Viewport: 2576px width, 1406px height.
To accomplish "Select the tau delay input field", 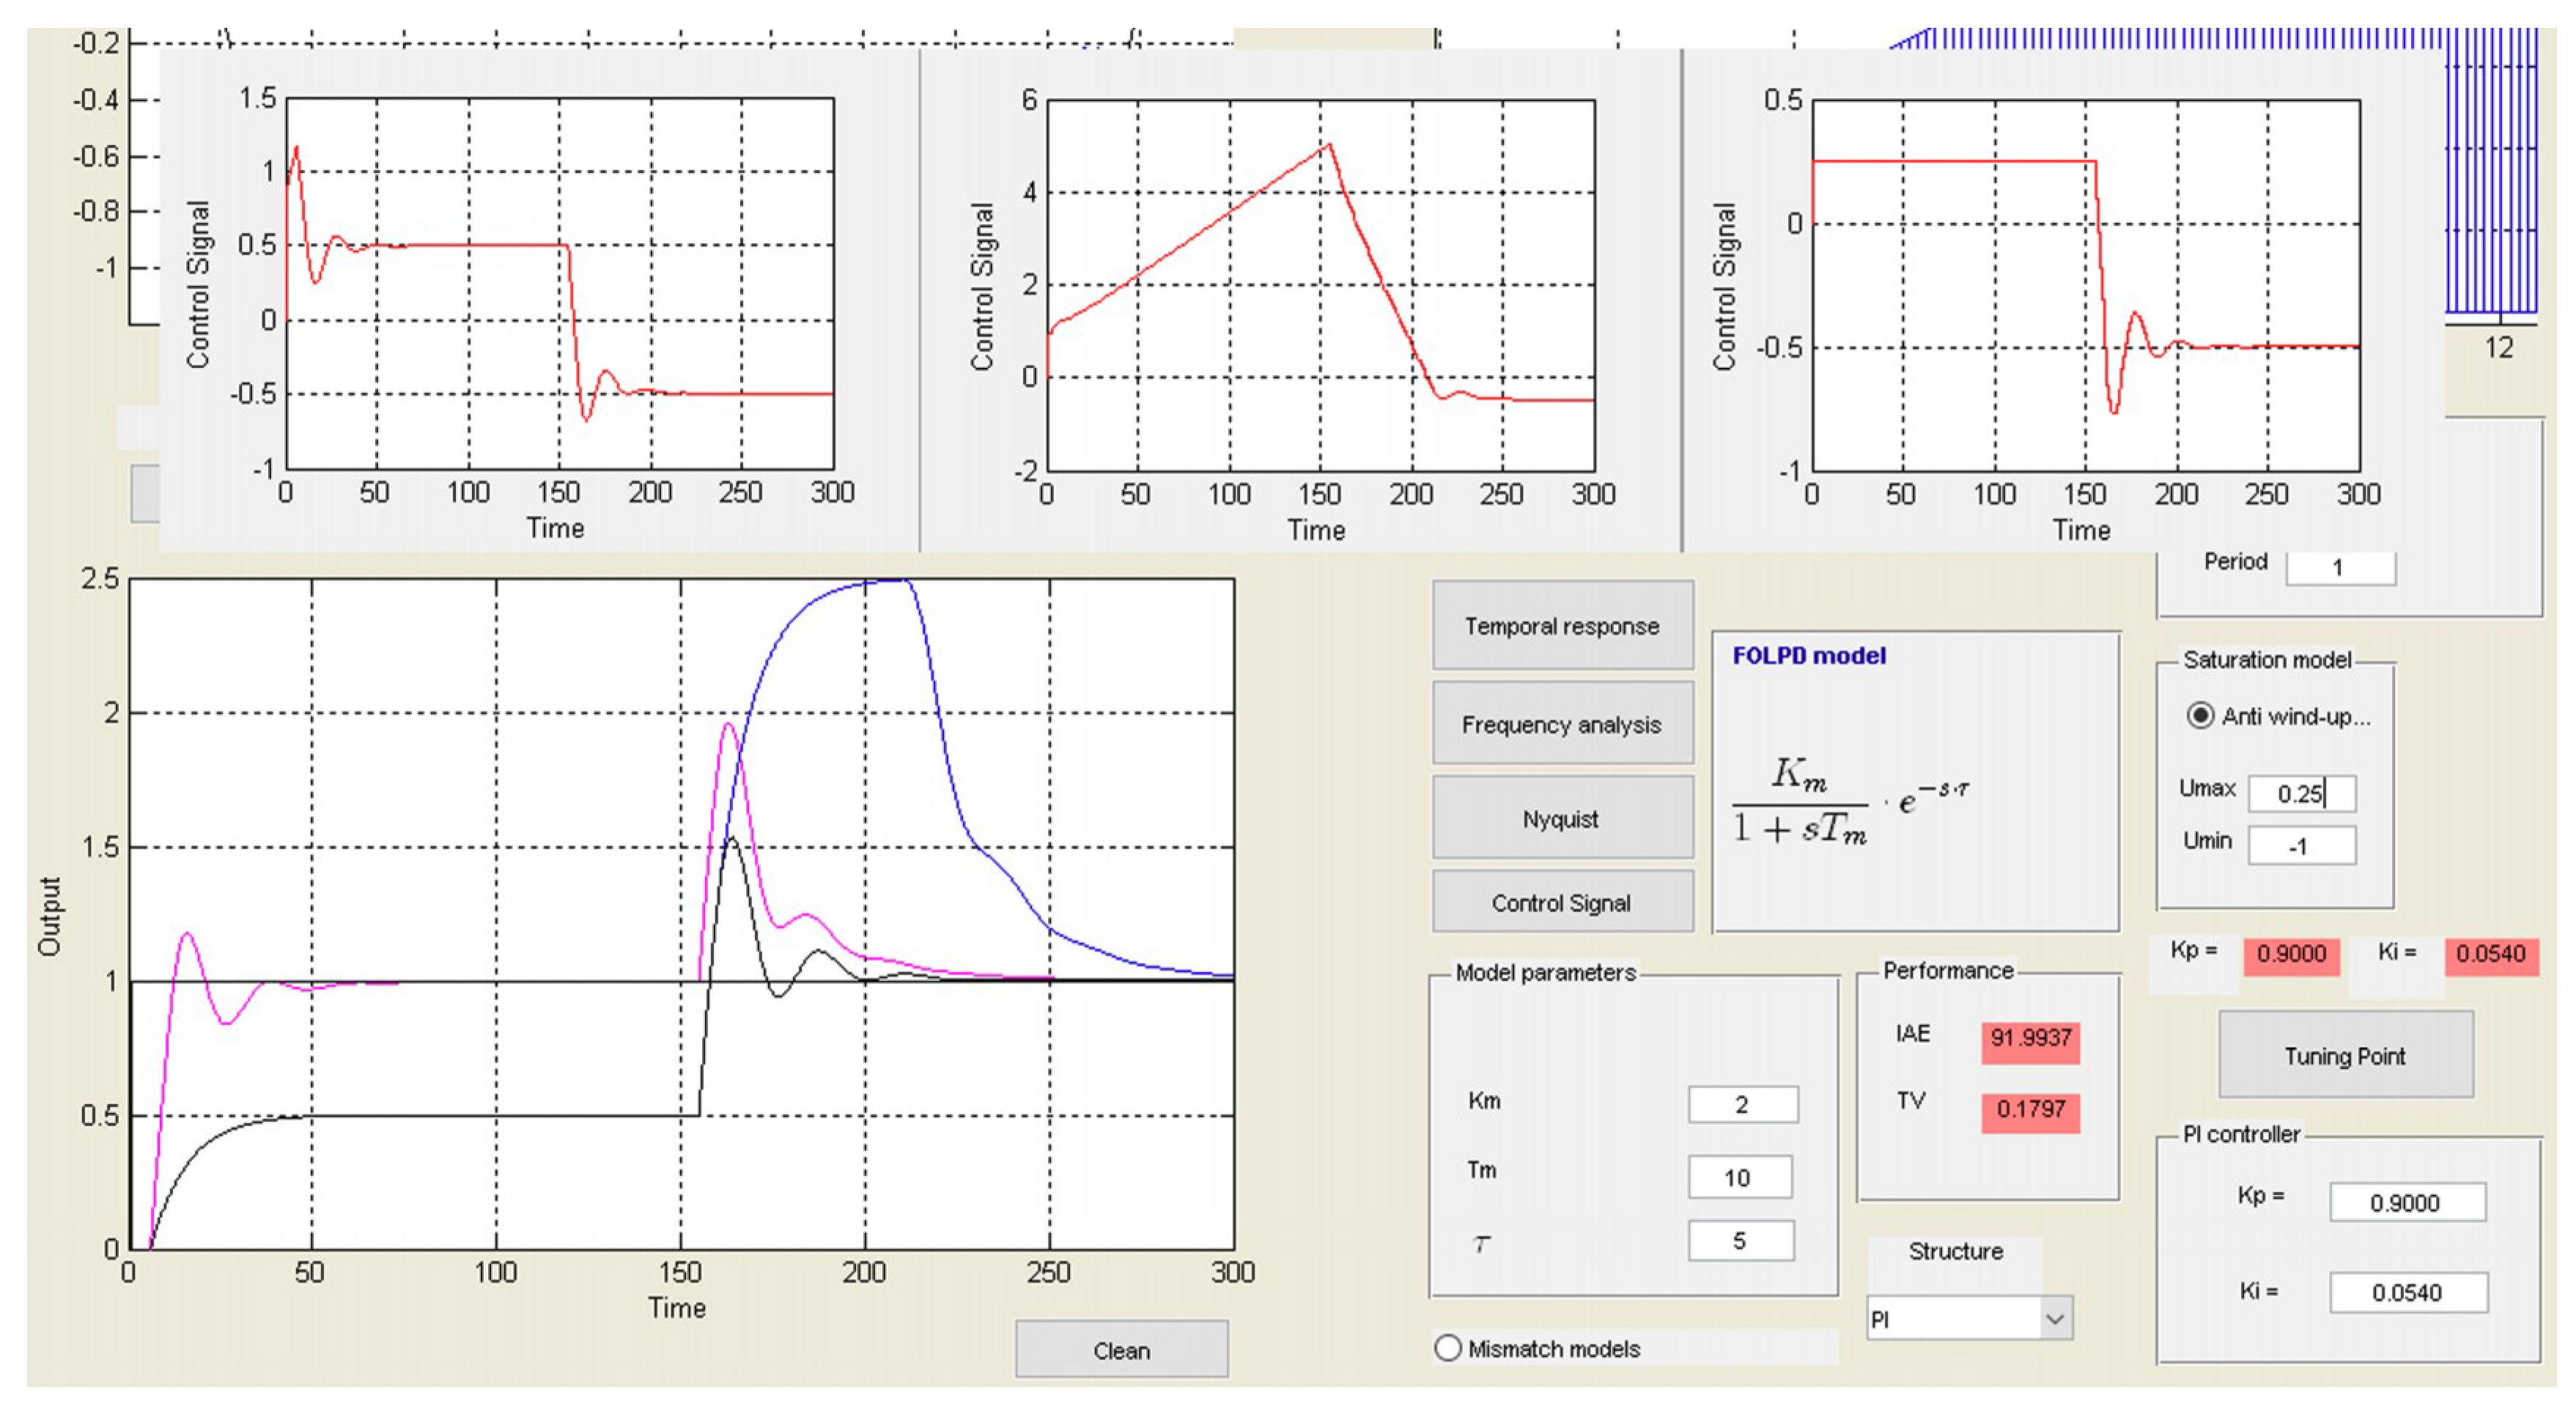I will [x=1740, y=1240].
